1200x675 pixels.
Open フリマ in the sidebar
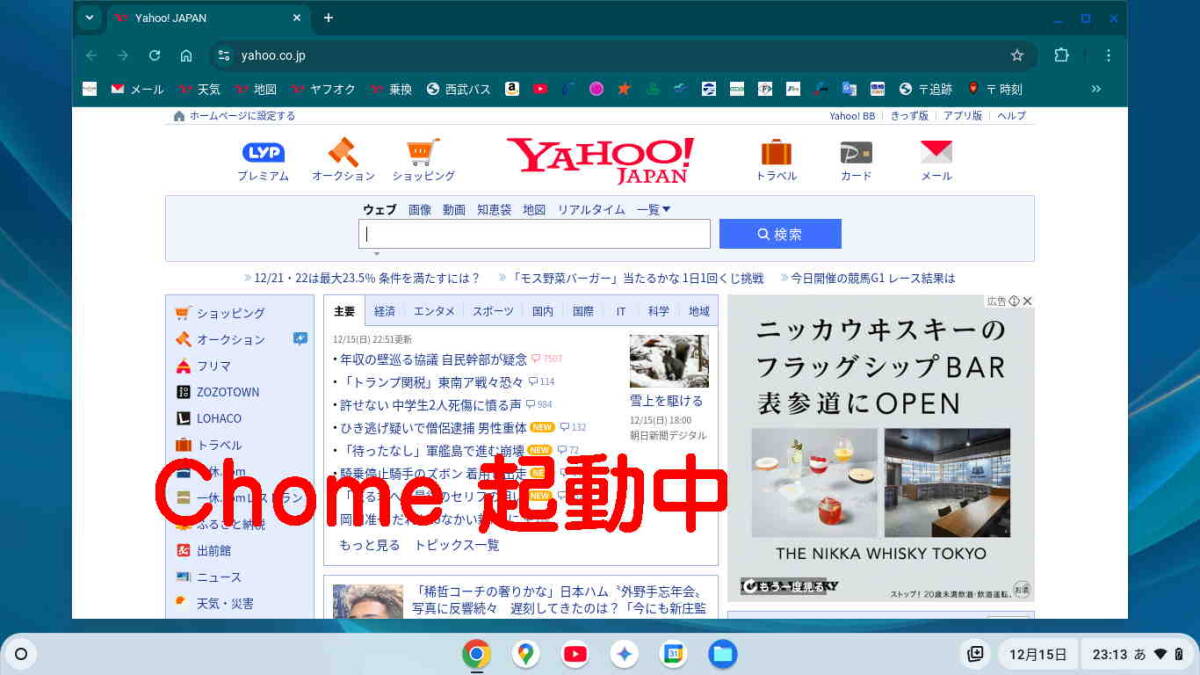213,366
